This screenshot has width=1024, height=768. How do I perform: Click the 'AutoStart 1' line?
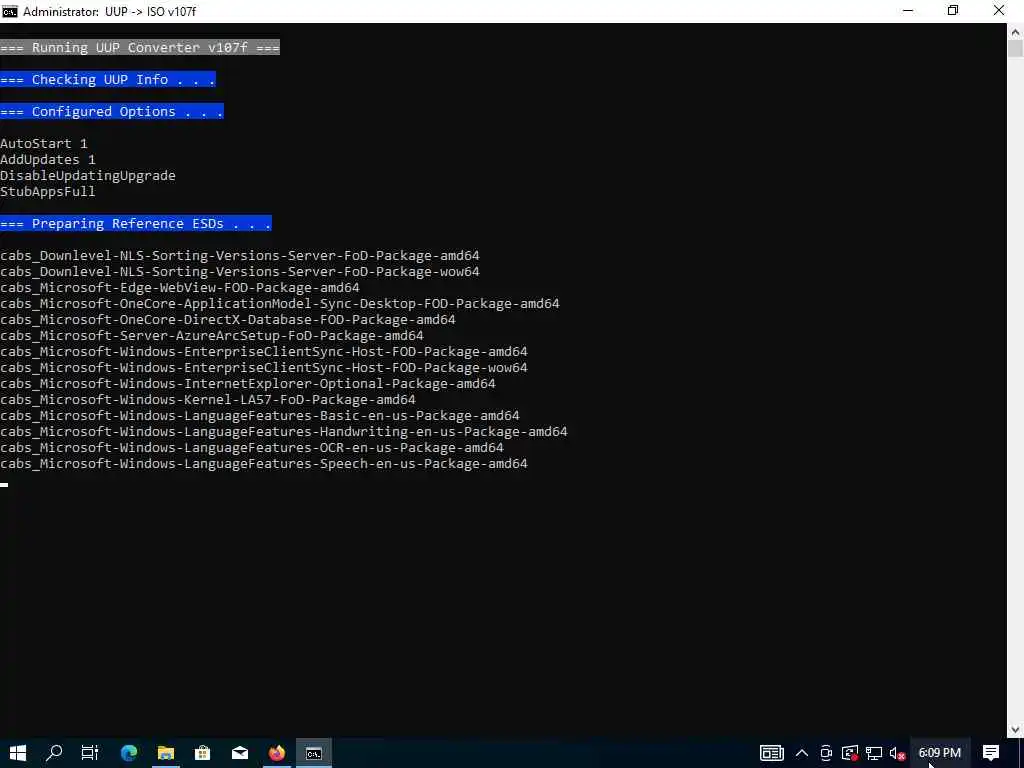click(44, 143)
